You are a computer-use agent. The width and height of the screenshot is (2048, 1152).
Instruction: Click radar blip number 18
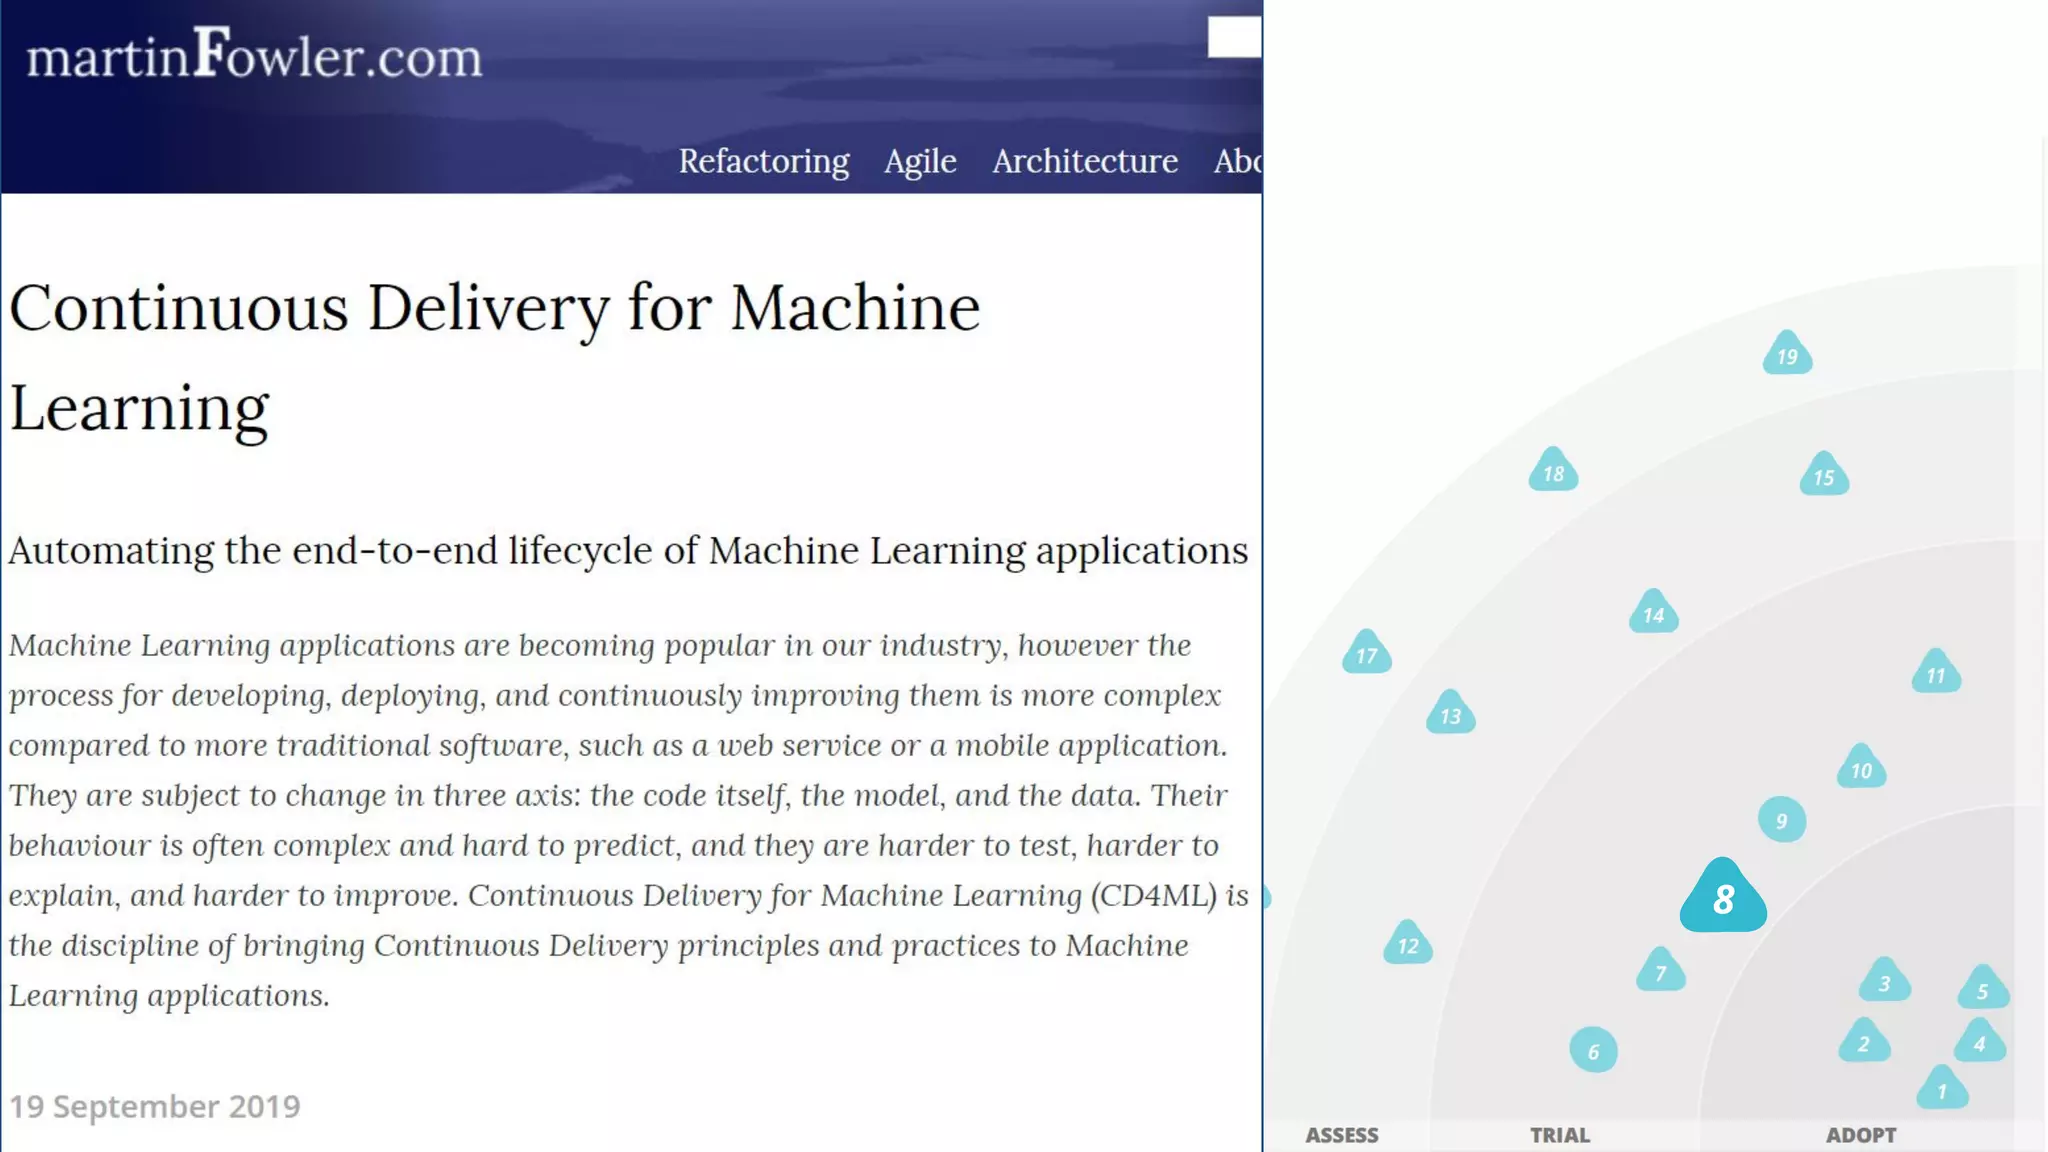click(1553, 470)
